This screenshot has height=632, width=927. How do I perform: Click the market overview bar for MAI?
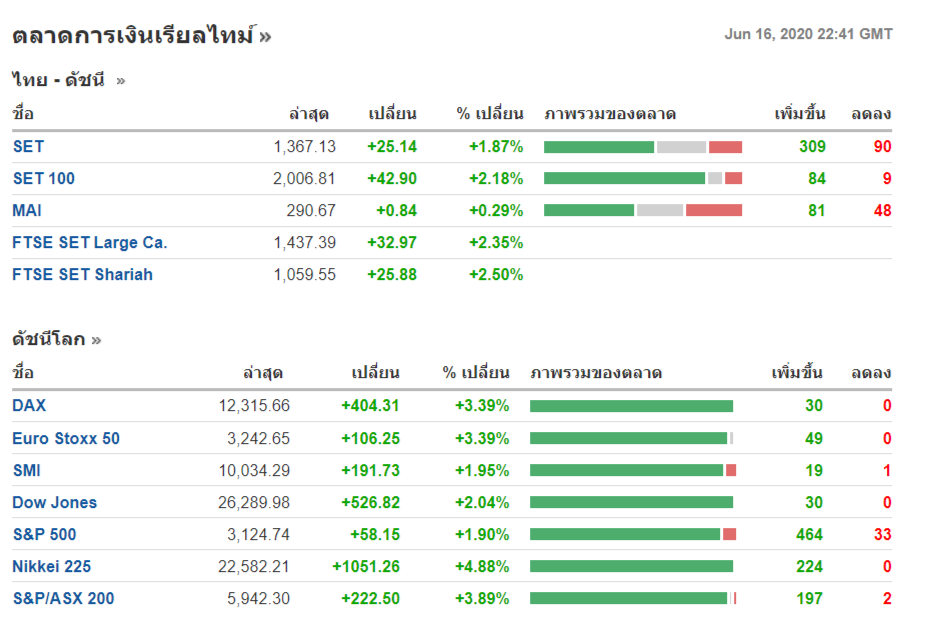pyautogui.click(x=642, y=211)
